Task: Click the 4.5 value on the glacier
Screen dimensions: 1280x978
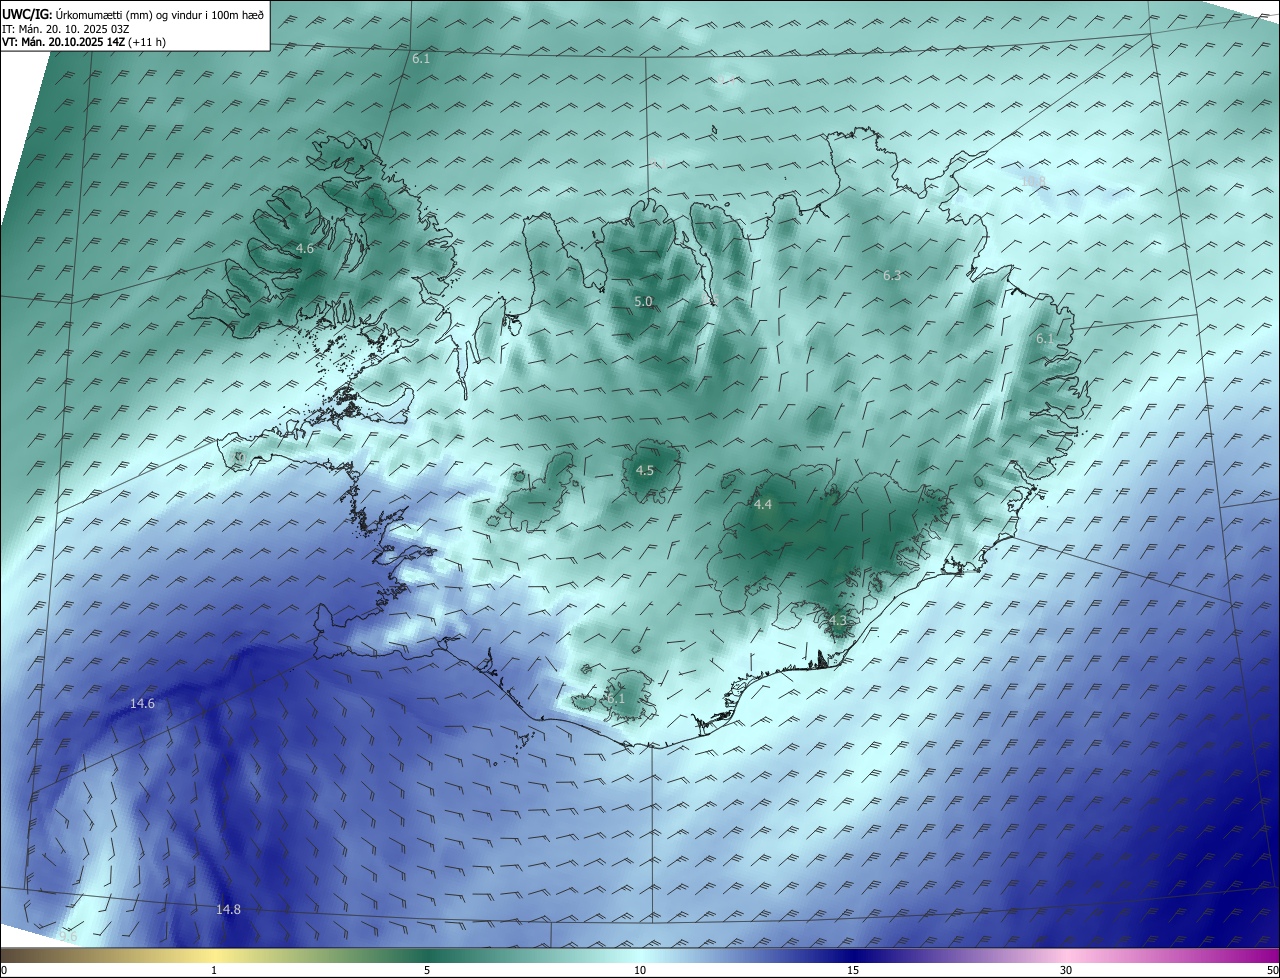Action: (645, 470)
